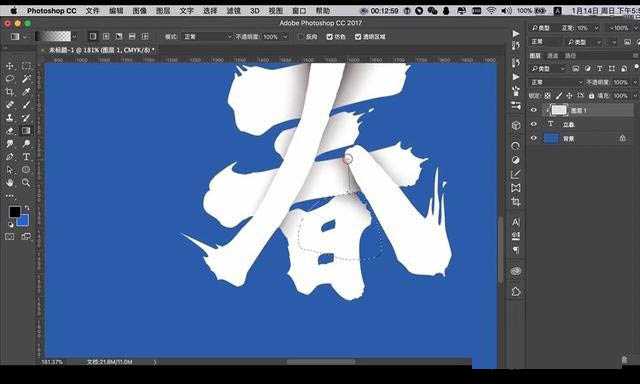Toggle the lock all padlock button
This screenshot has width=640, height=384.
pos(591,96)
